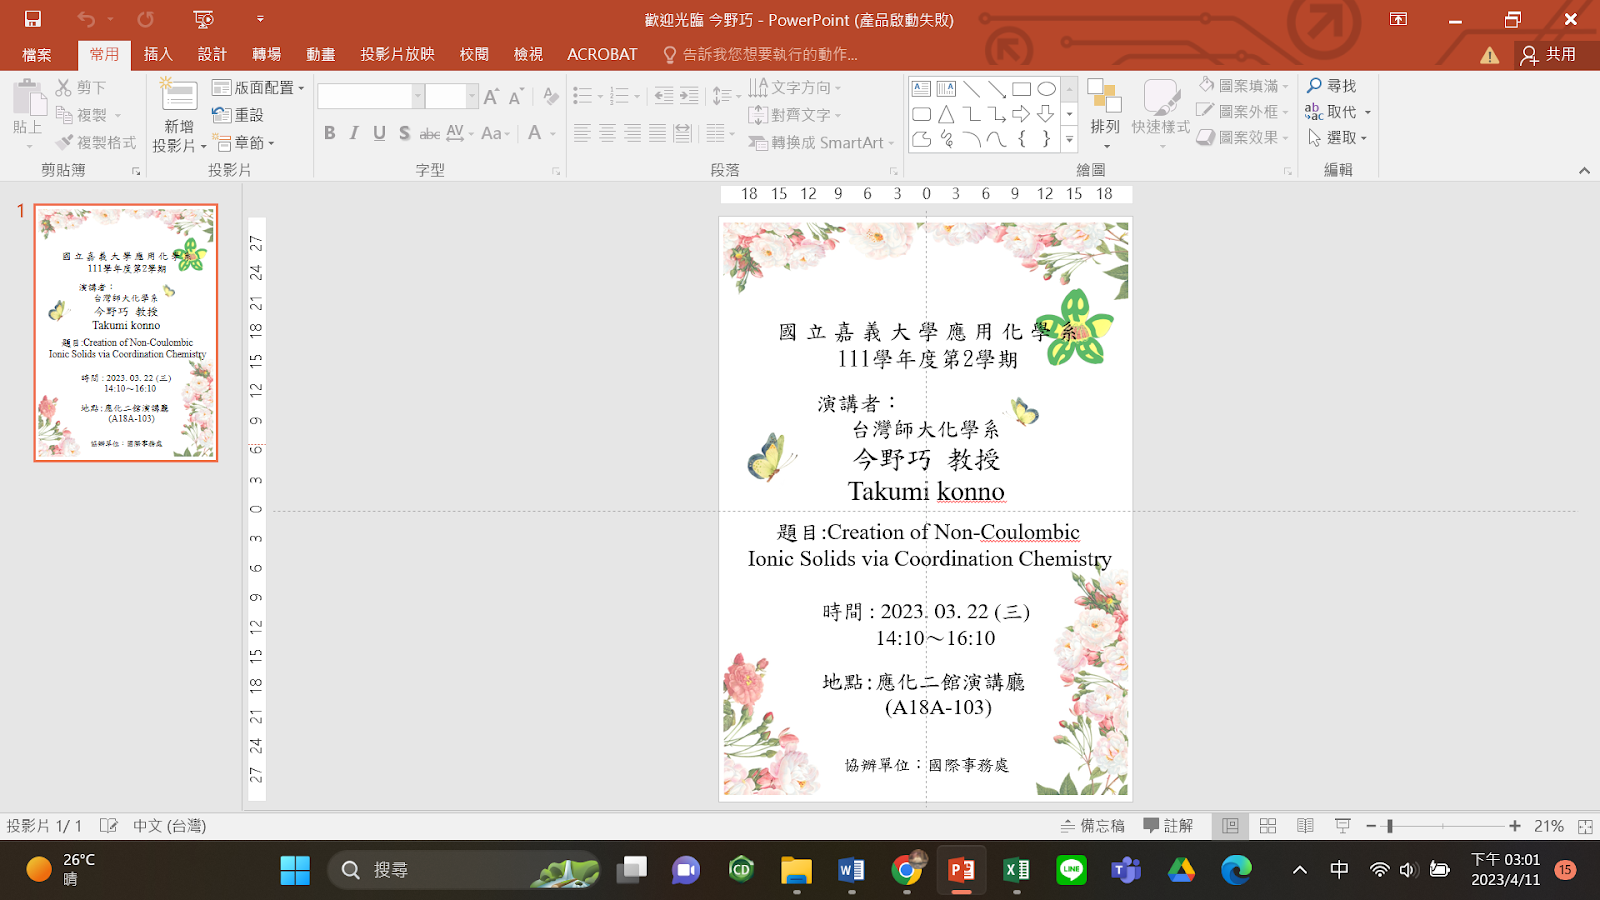Toggle text Shadow formatting
Image resolution: width=1600 pixels, height=900 pixels.
(x=404, y=133)
